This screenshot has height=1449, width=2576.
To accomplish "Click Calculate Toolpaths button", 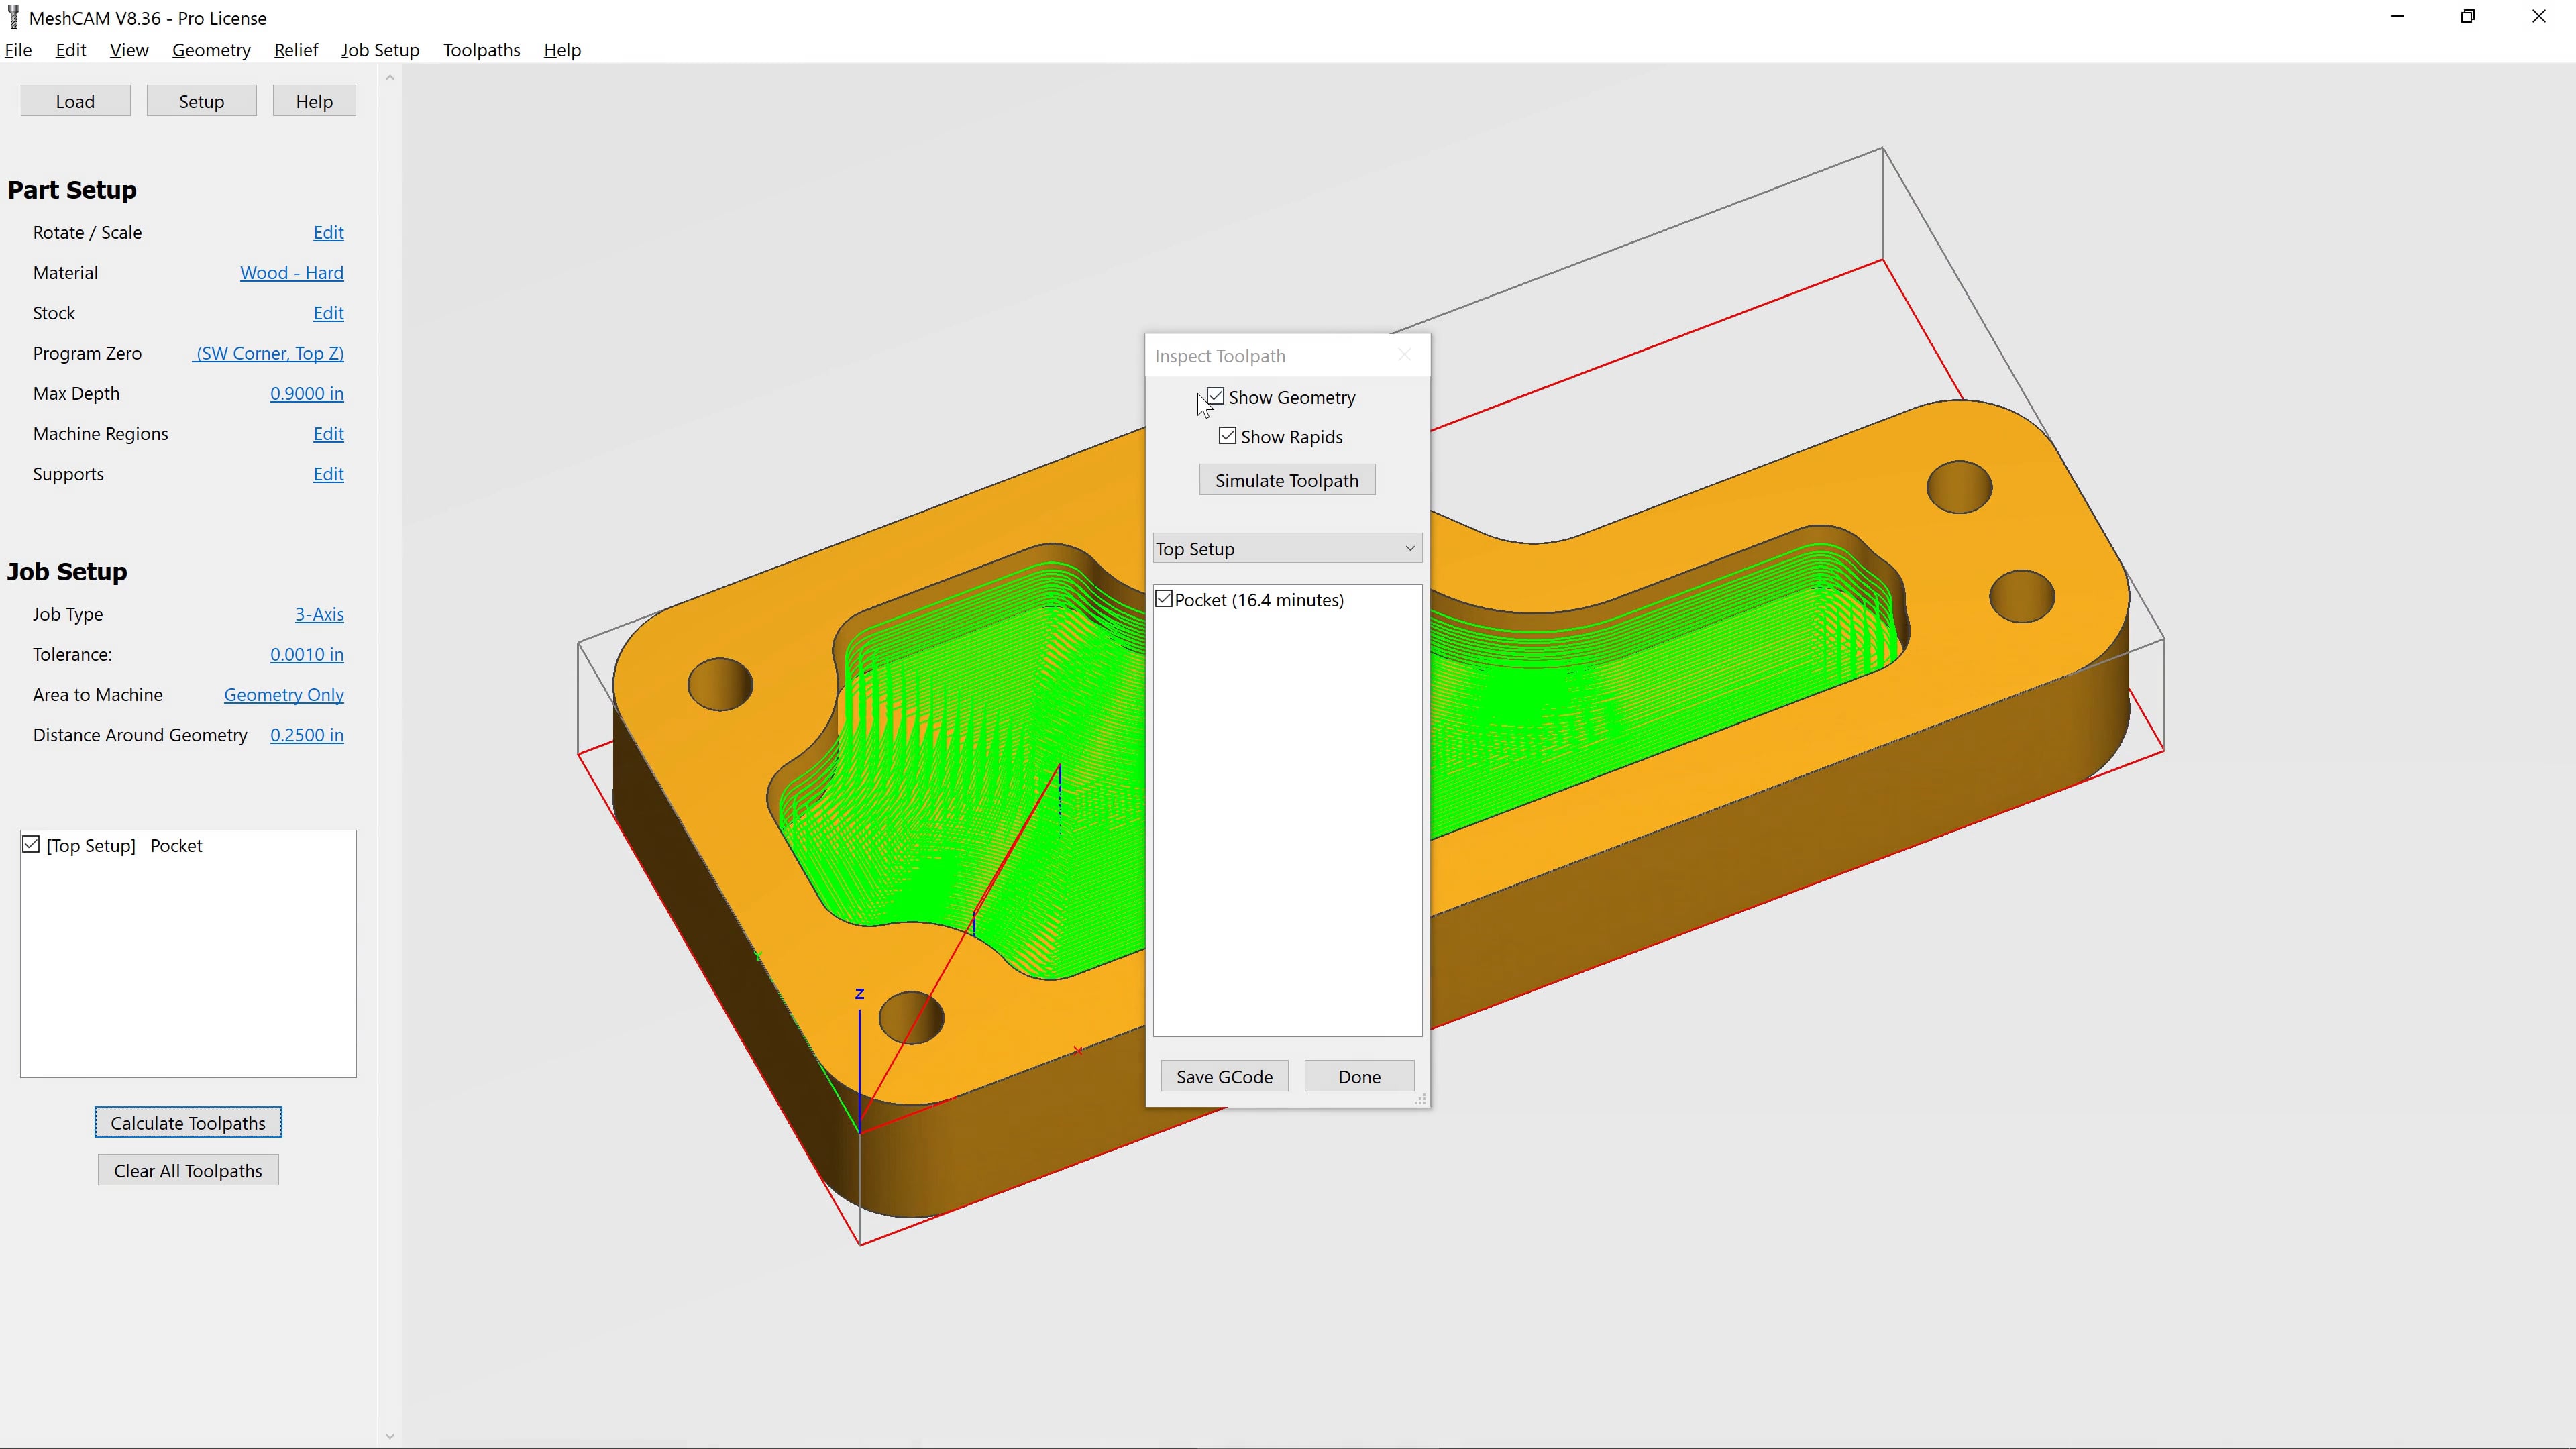I will point(188,1123).
